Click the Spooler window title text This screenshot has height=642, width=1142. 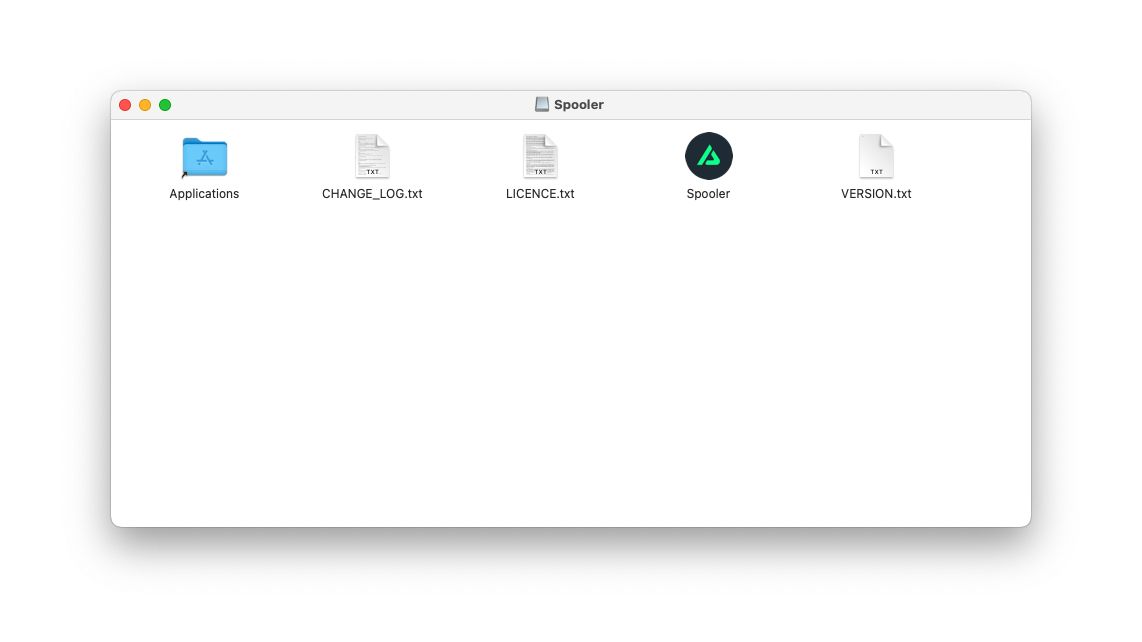[579, 104]
